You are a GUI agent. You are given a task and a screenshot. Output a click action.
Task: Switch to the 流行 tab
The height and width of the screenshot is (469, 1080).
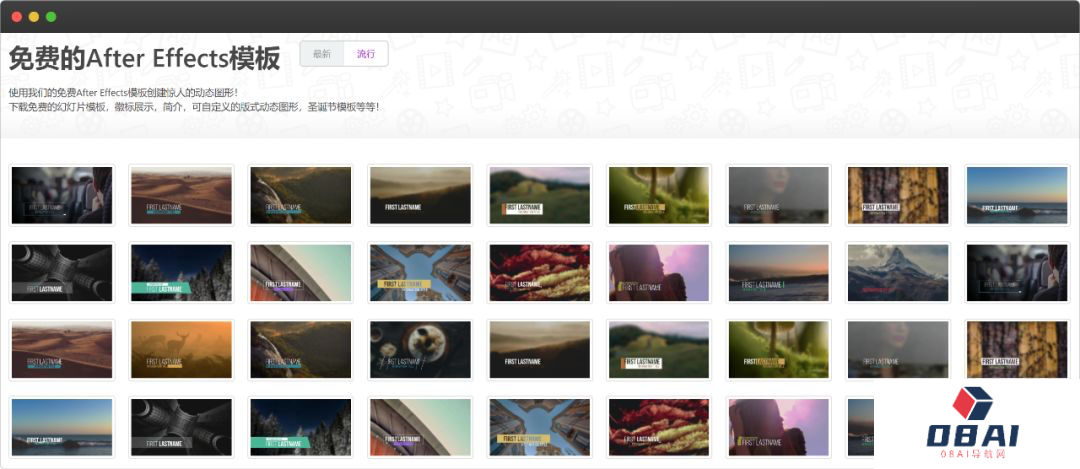pyautogui.click(x=365, y=54)
